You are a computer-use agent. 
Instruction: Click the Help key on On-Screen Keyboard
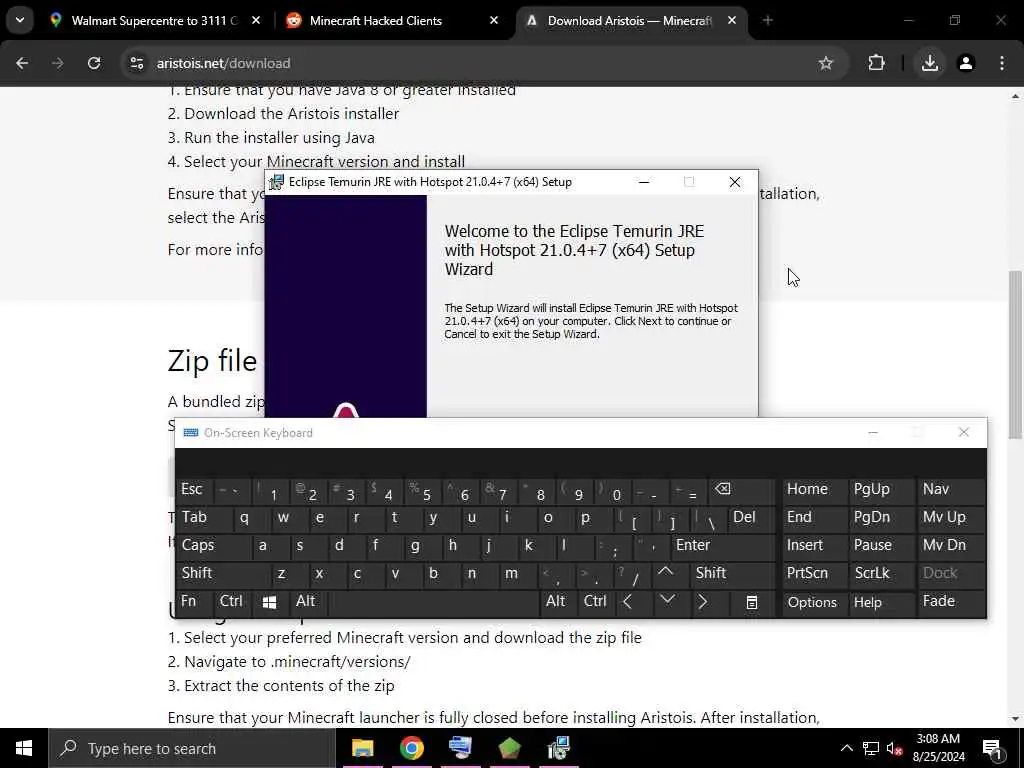pyautogui.click(x=880, y=601)
